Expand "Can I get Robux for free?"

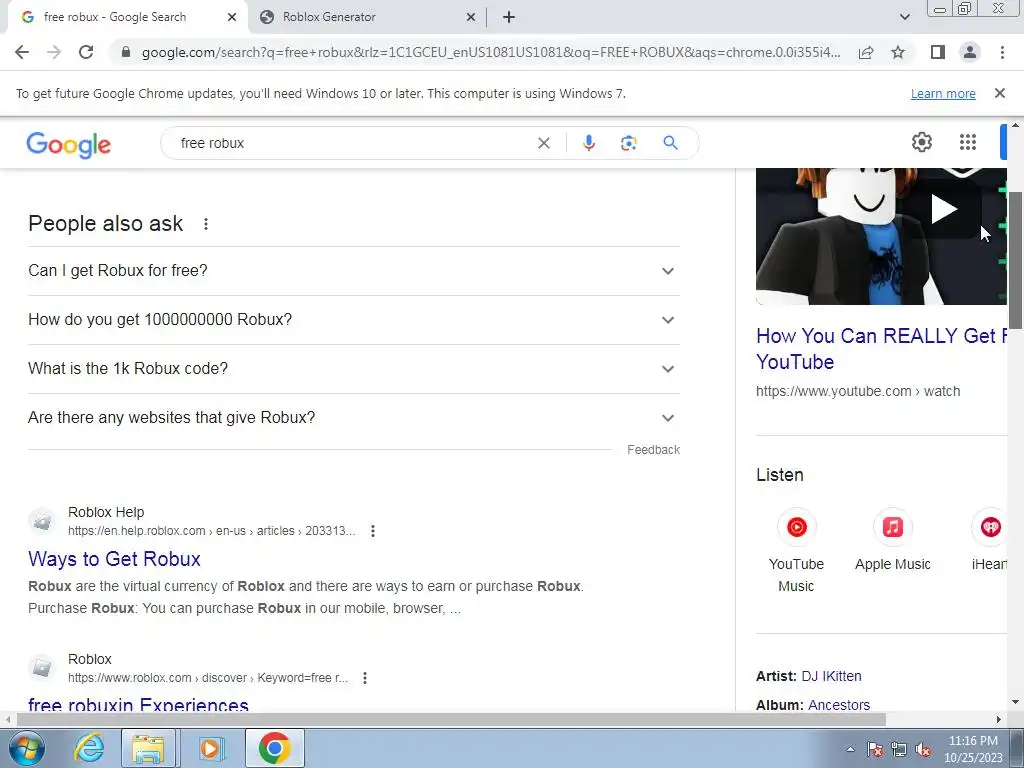[x=353, y=271]
